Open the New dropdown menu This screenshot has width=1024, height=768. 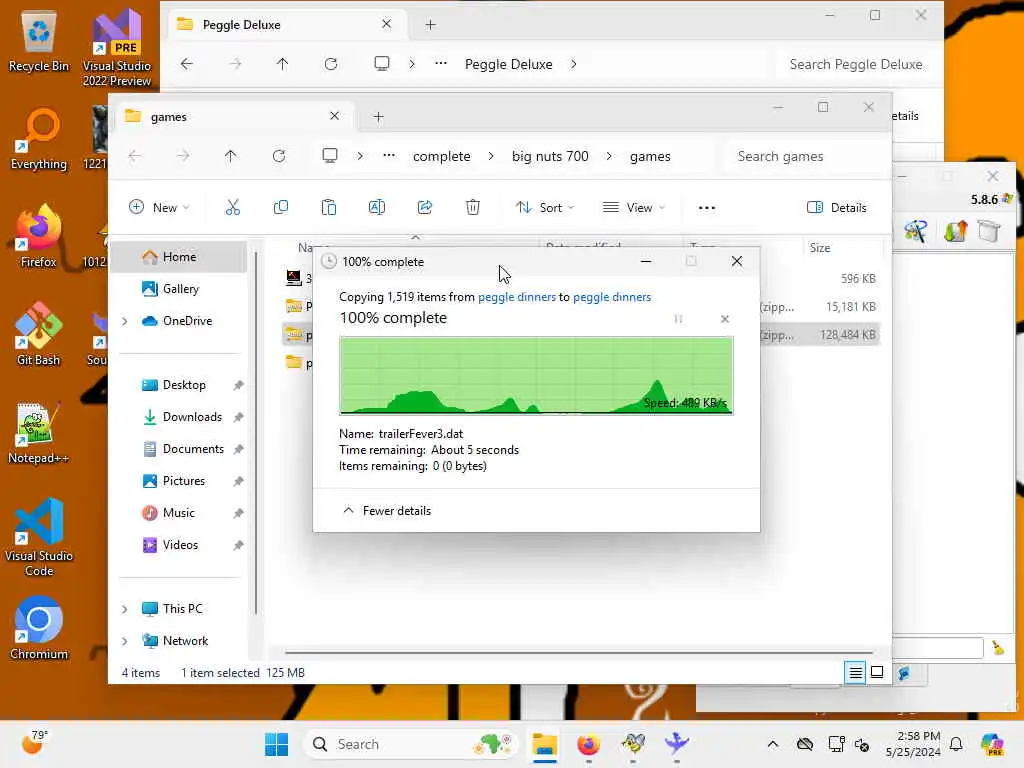click(159, 208)
